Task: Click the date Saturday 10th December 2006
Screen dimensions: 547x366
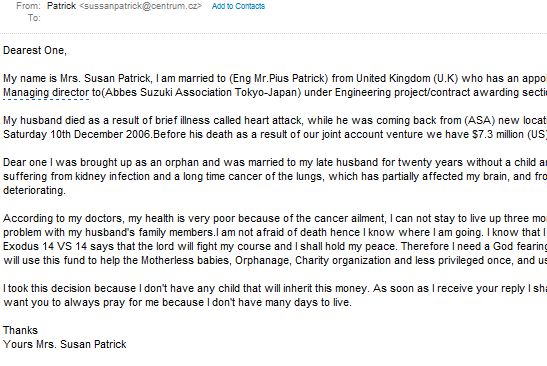Action: [77, 134]
